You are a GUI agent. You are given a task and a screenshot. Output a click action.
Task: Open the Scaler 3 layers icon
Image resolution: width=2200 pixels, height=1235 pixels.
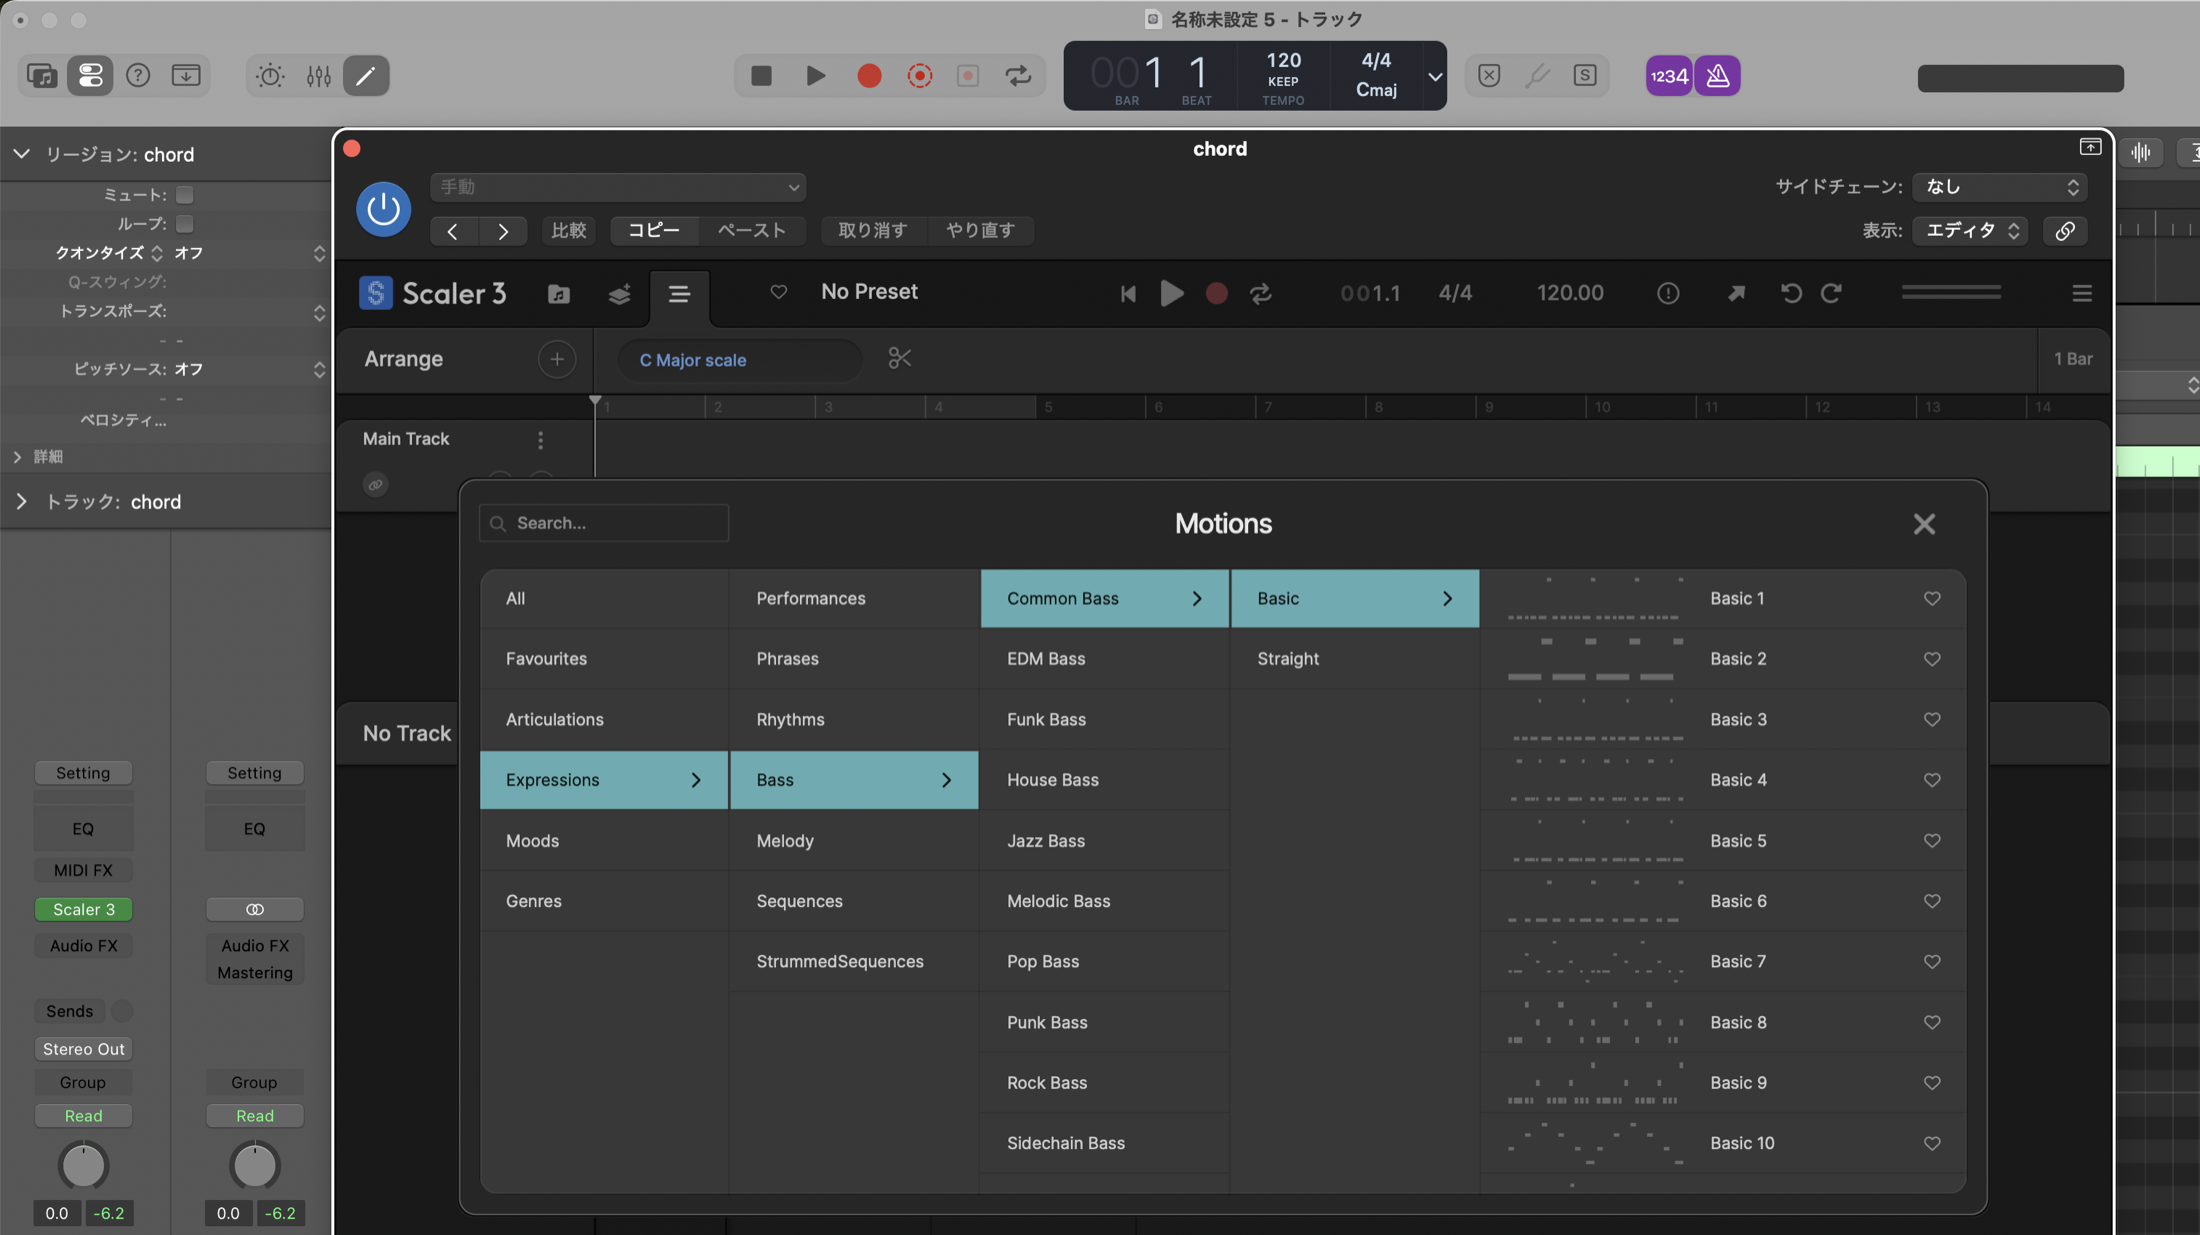(619, 294)
